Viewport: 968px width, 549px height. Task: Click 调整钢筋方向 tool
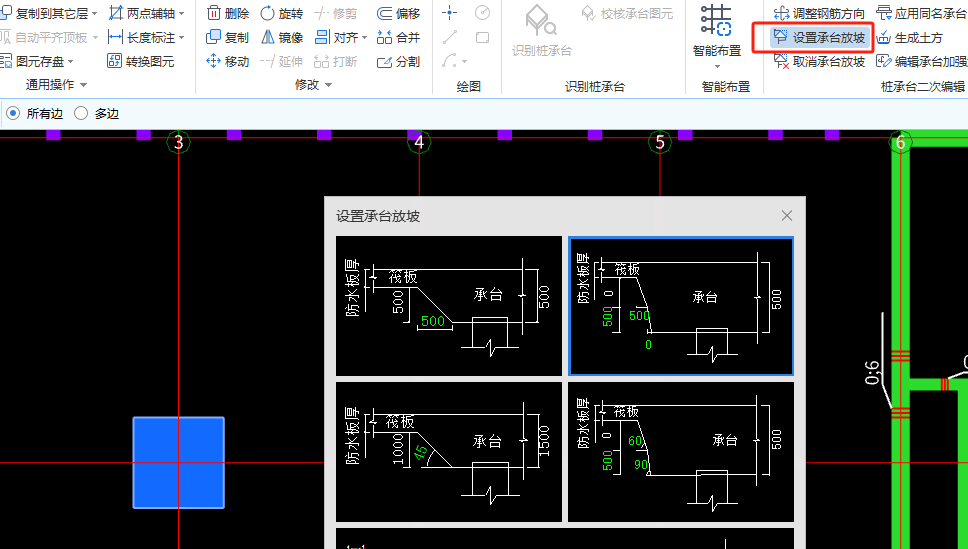click(819, 13)
